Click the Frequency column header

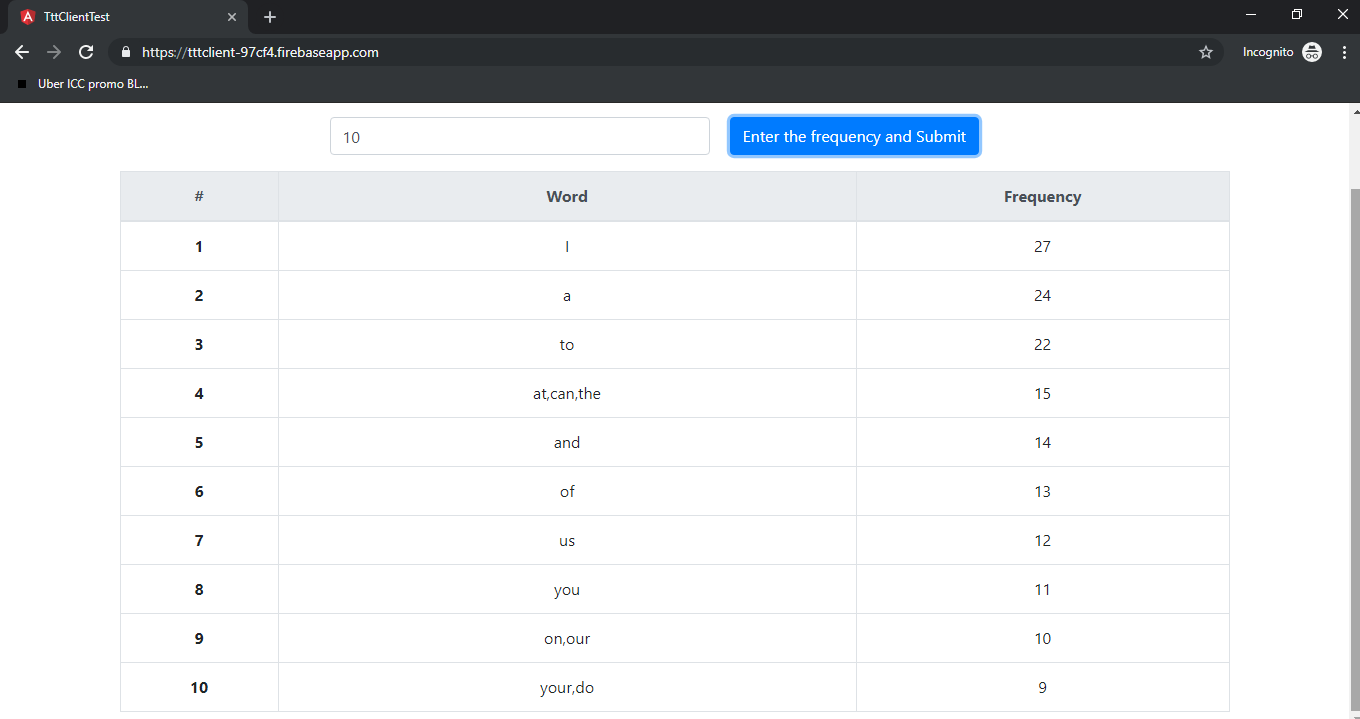tap(1042, 197)
